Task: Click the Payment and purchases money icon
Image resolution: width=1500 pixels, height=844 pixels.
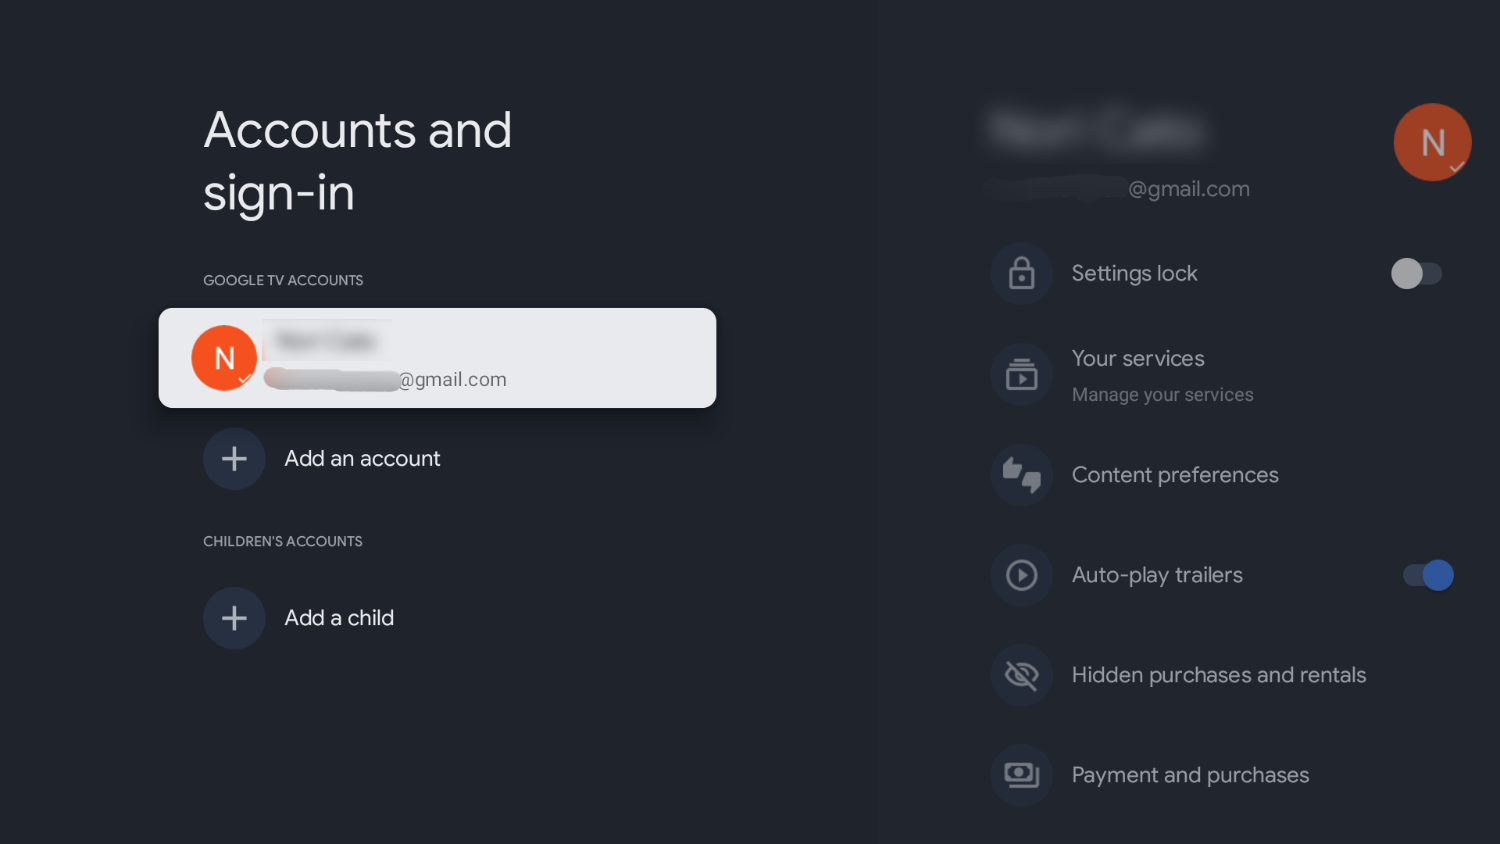Action: tap(1021, 775)
